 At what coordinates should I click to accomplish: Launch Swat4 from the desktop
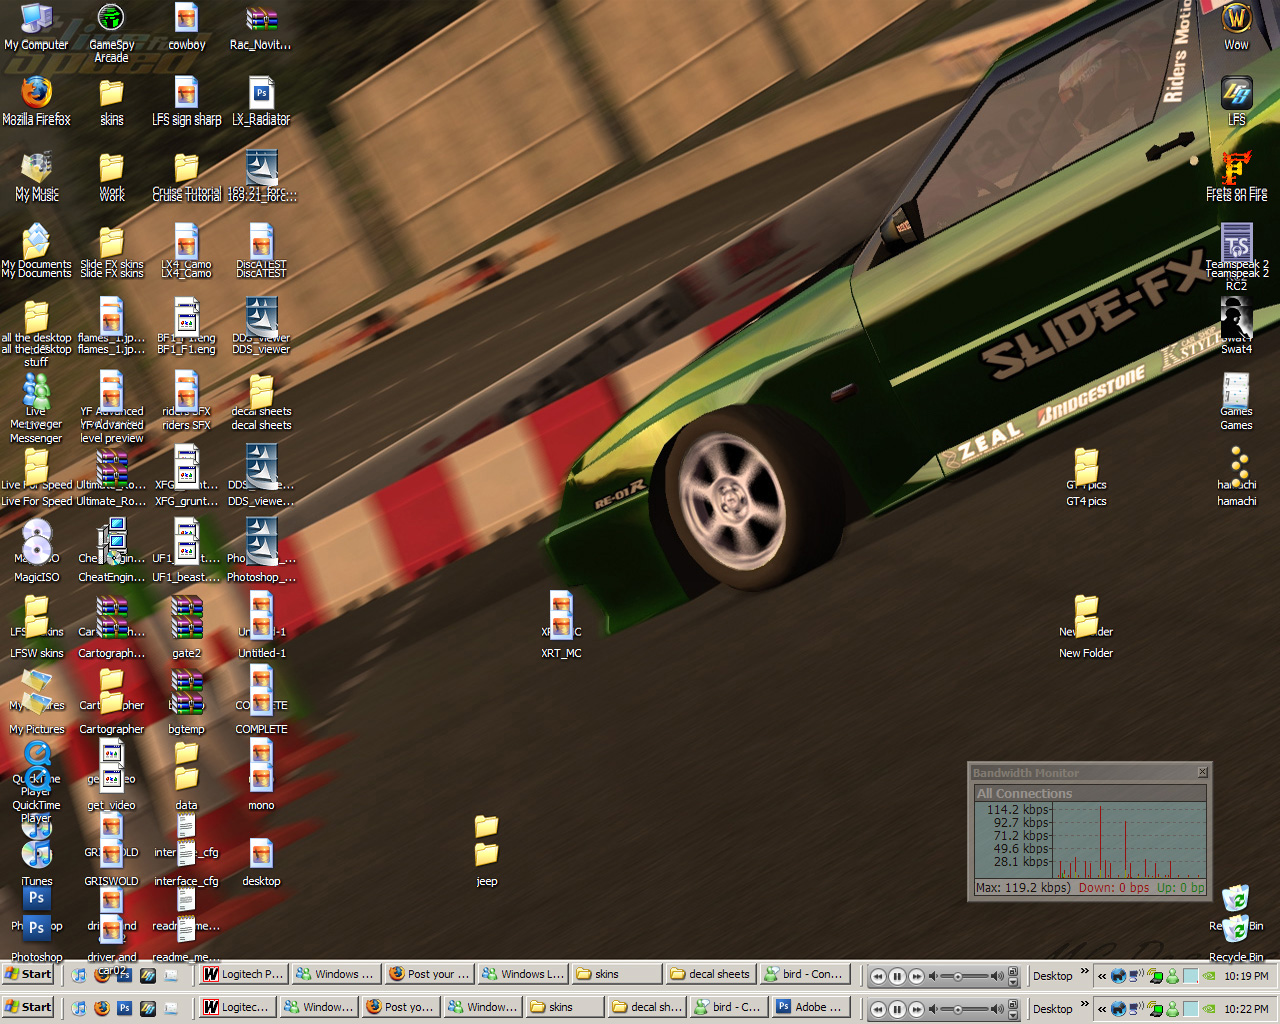click(1237, 327)
